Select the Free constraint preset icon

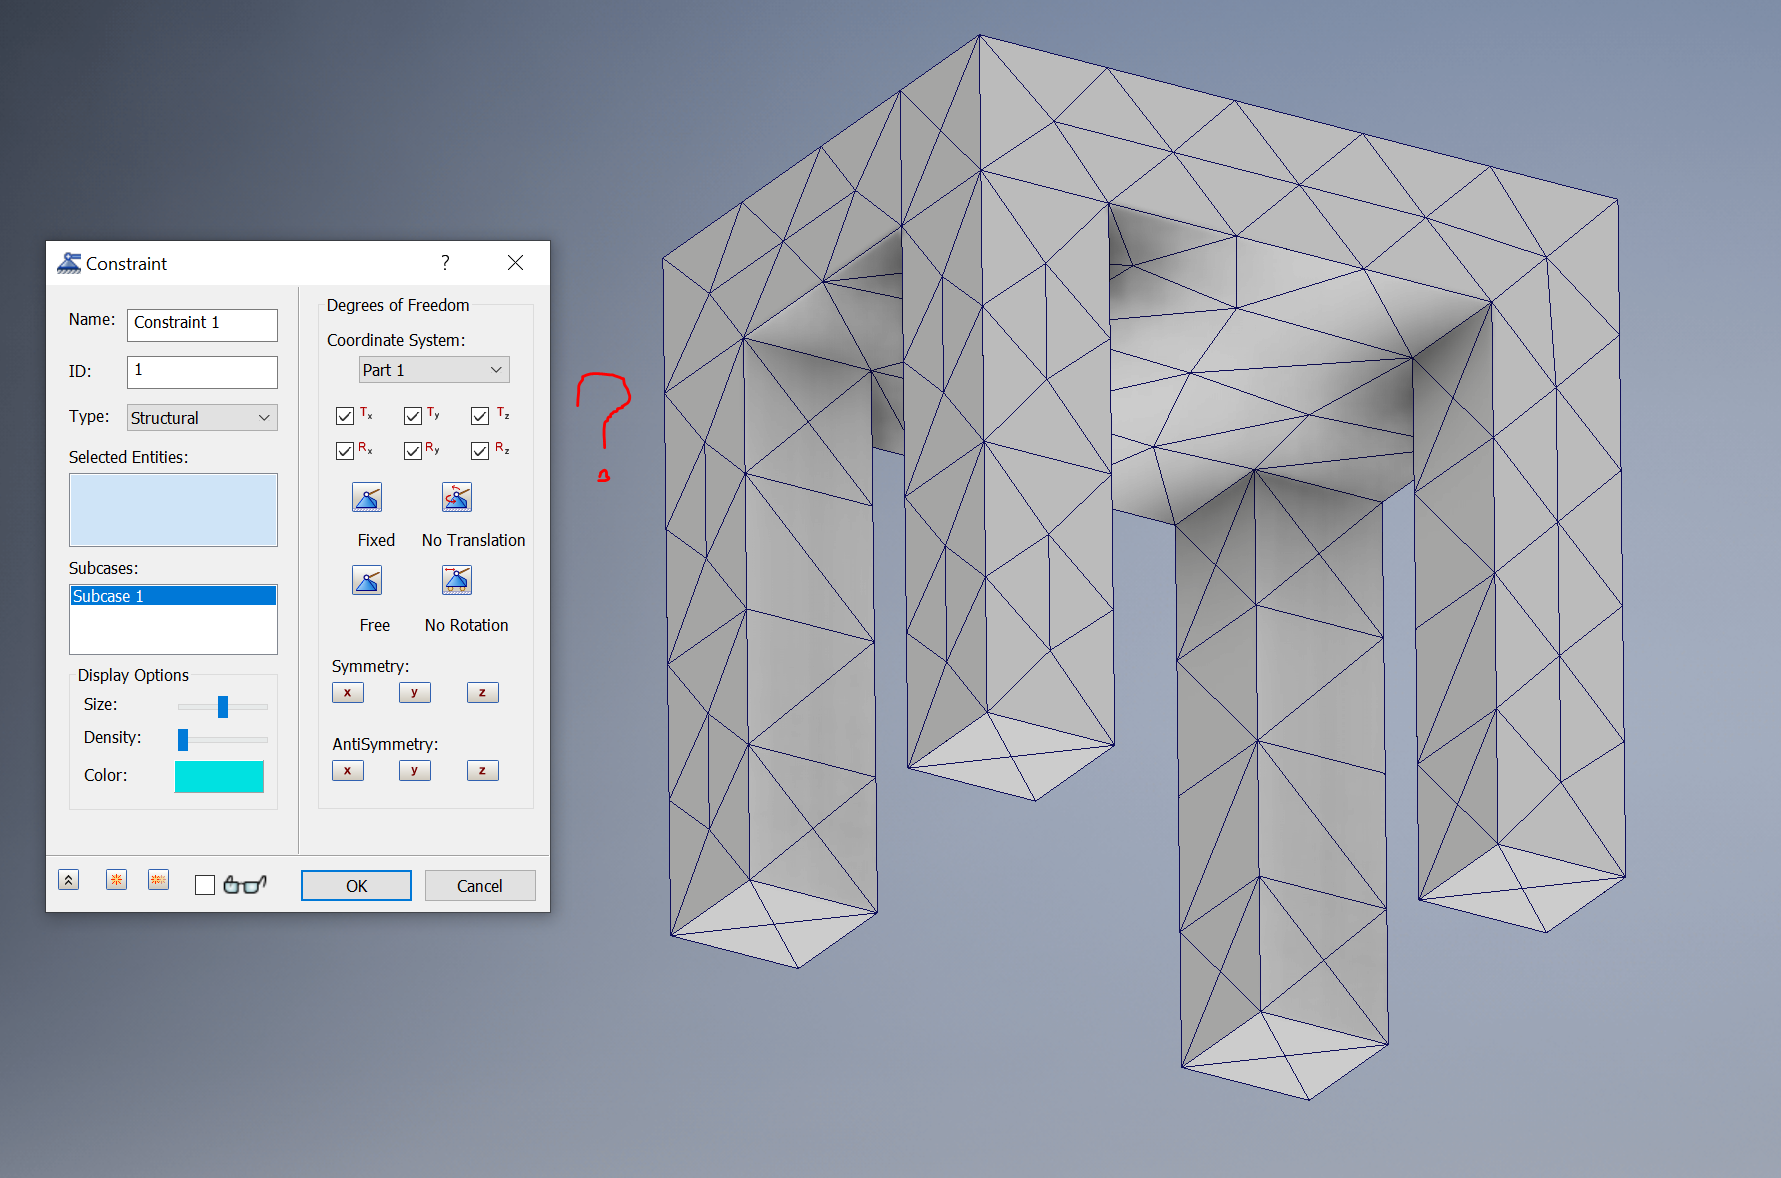tap(366, 580)
